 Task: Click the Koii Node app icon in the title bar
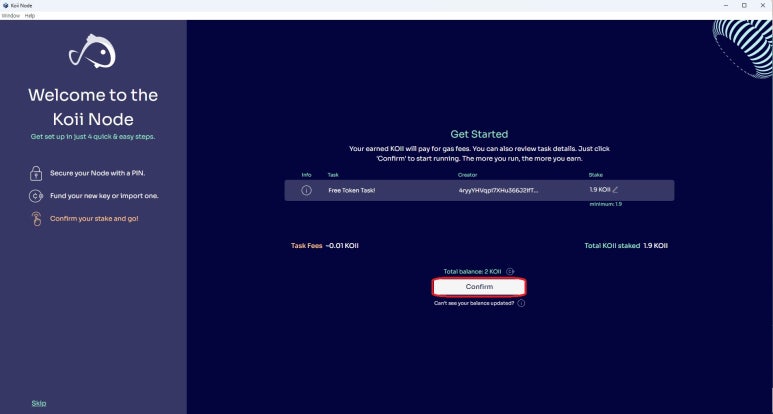click(x=5, y=5)
